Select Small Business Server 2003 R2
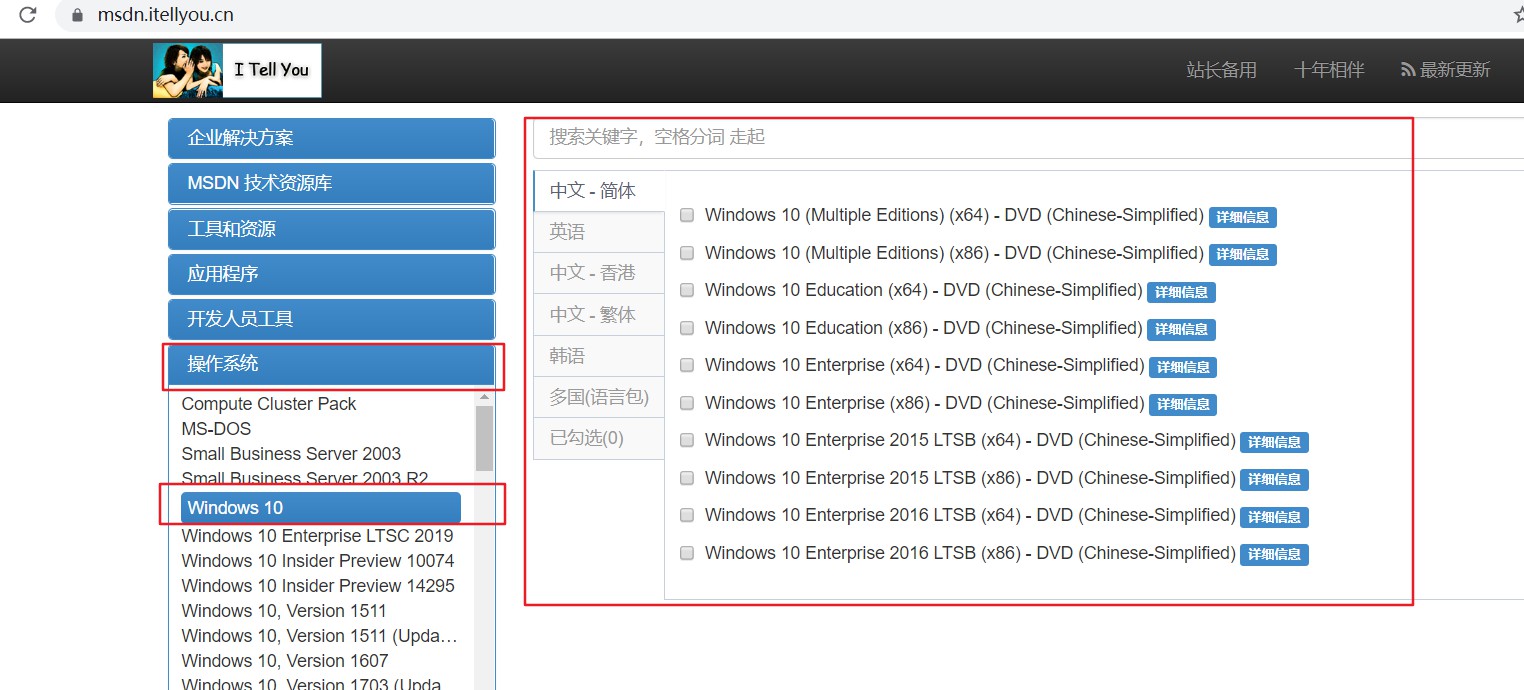This screenshot has width=1524, height=690. click(304, 479)
